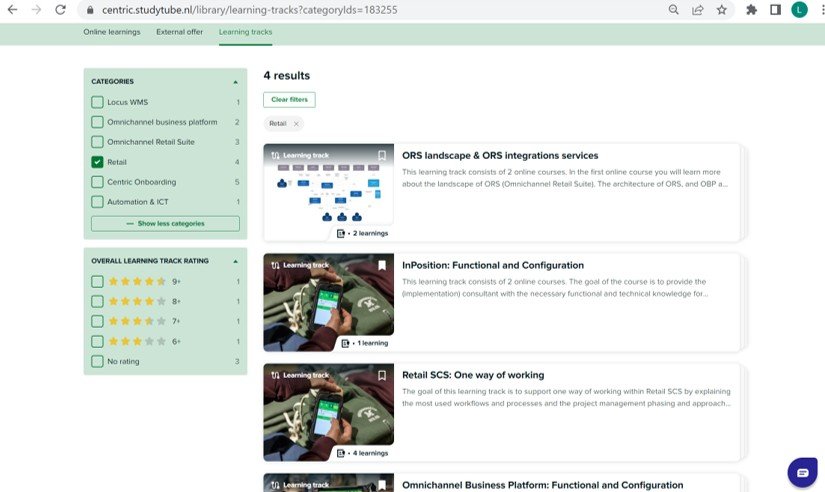Remove the Retail filter chip
825x492 pixels.
[x=296, y=124]
